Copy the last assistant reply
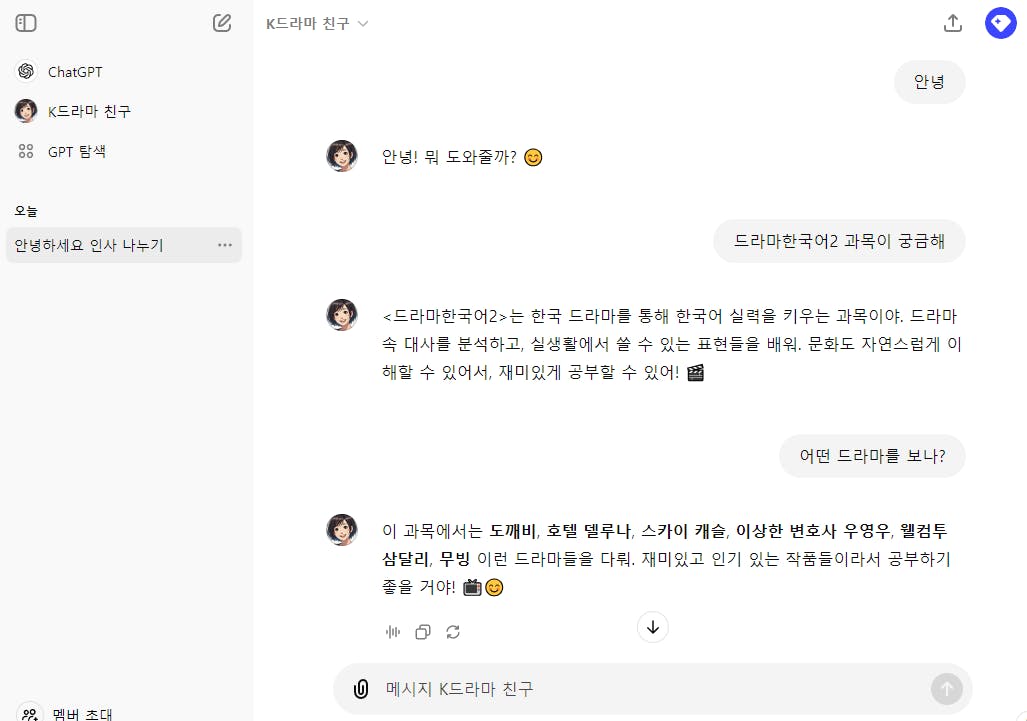The image size is (1027, 721). [x=423, y=632]
